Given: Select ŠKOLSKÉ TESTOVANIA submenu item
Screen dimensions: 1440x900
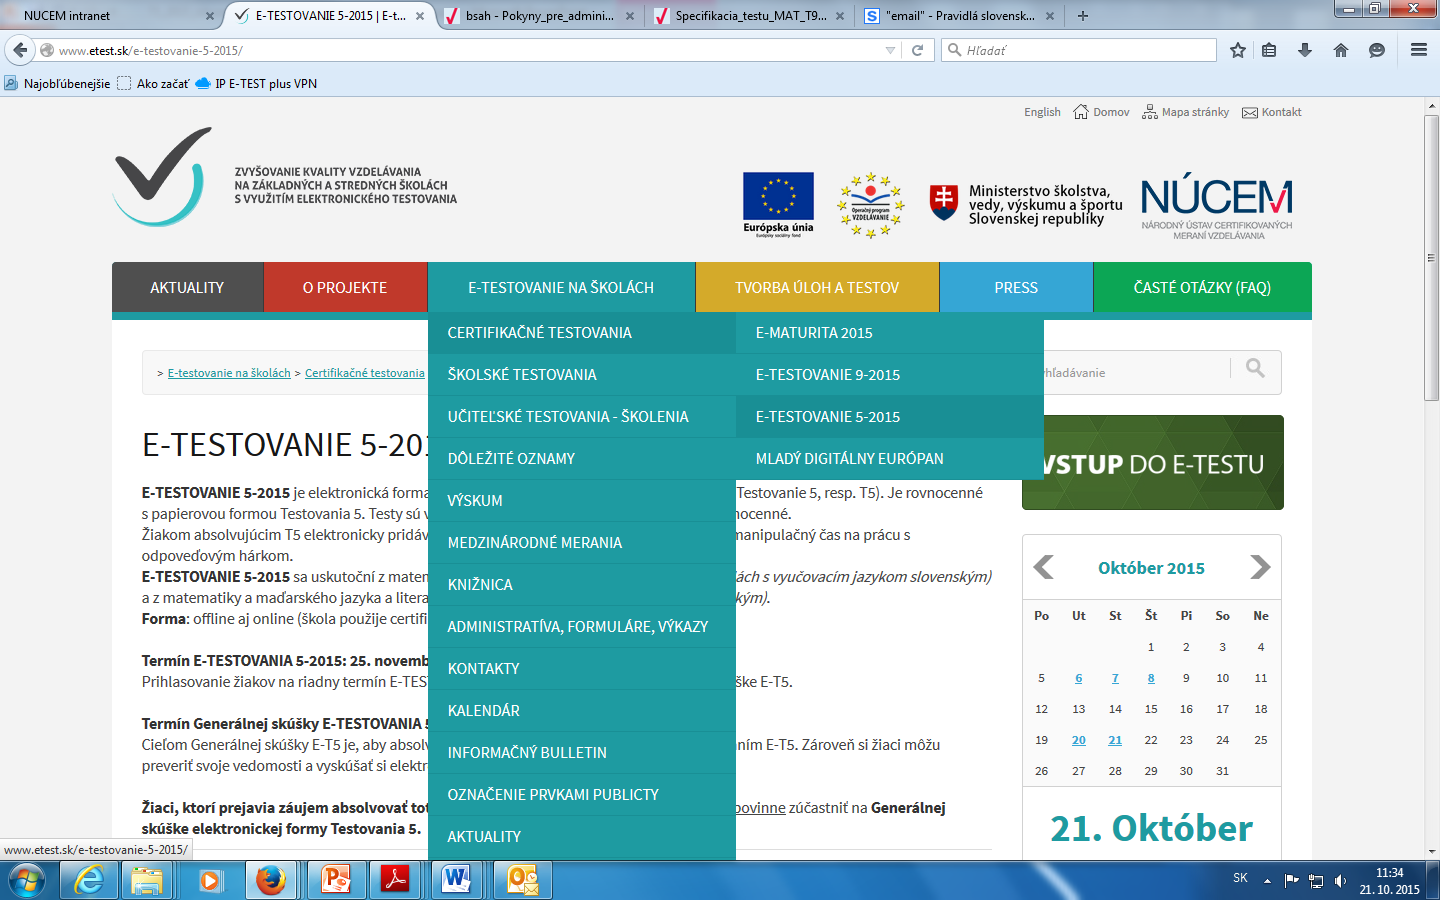Looking at the screenshot, I should (582, 374).
